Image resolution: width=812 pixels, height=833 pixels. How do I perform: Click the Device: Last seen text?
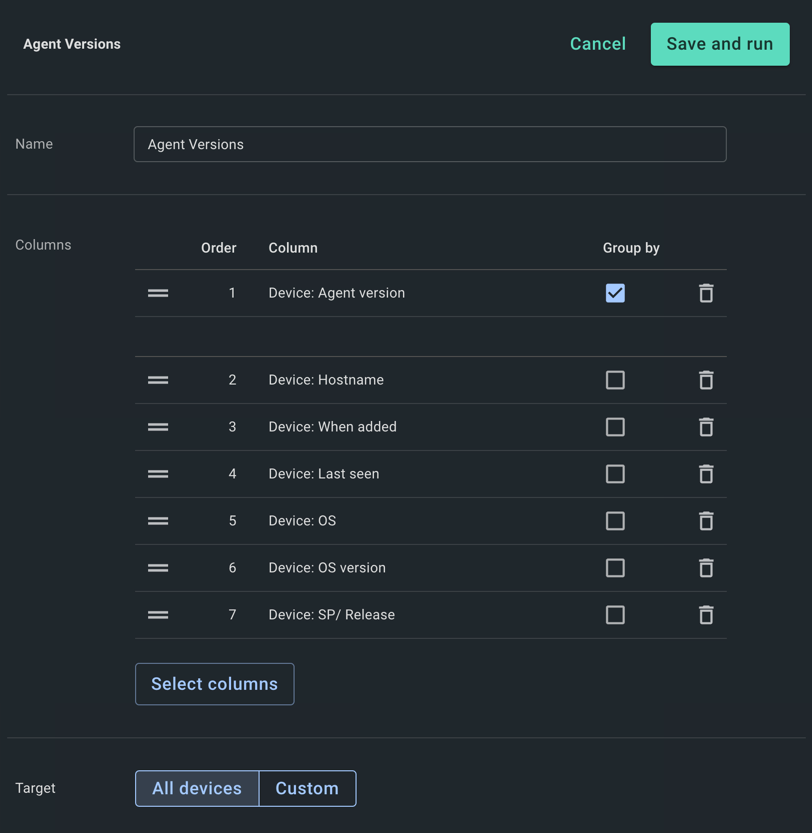point(324,473)
